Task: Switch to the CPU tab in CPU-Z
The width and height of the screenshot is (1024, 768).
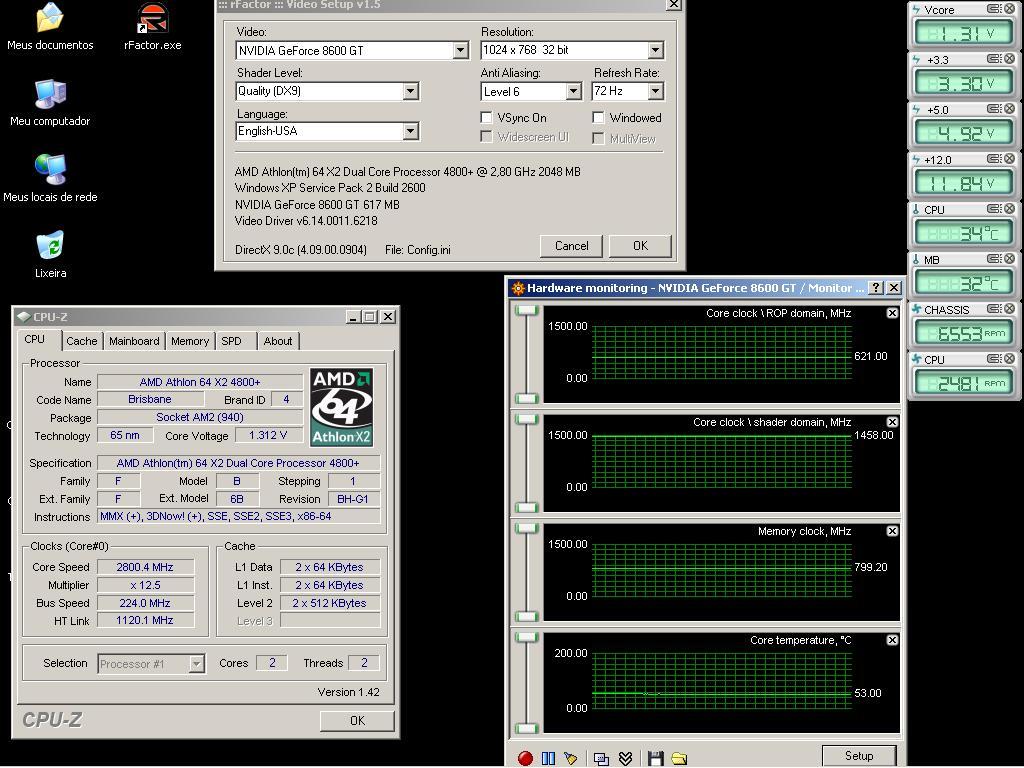Action: point(35,340)
